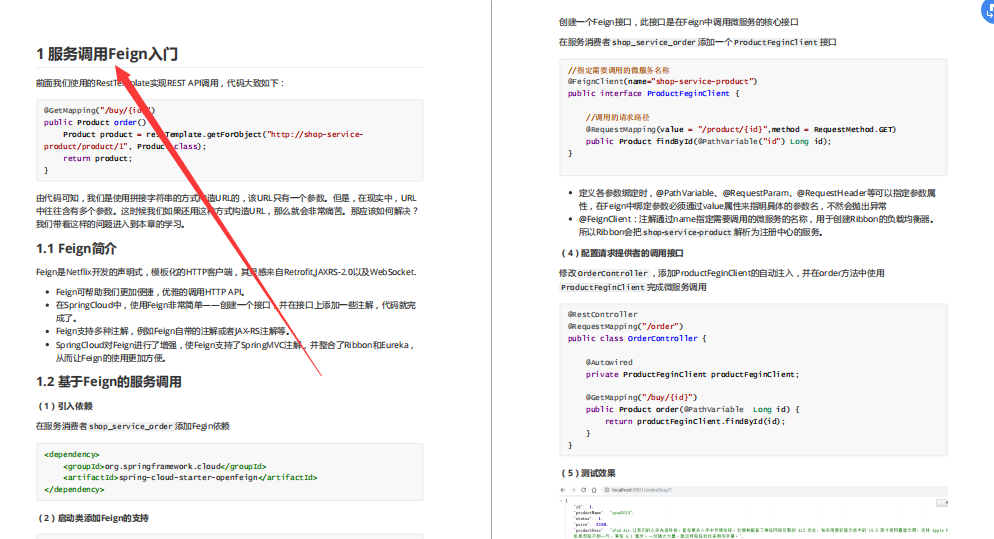Image resolution: width=994 pixels, height=539 pixels.
Task: Click the bullet "Feign可帮助我们更加便捷,优雅的调用HTTP API"
Action: (x=150, y=292)
